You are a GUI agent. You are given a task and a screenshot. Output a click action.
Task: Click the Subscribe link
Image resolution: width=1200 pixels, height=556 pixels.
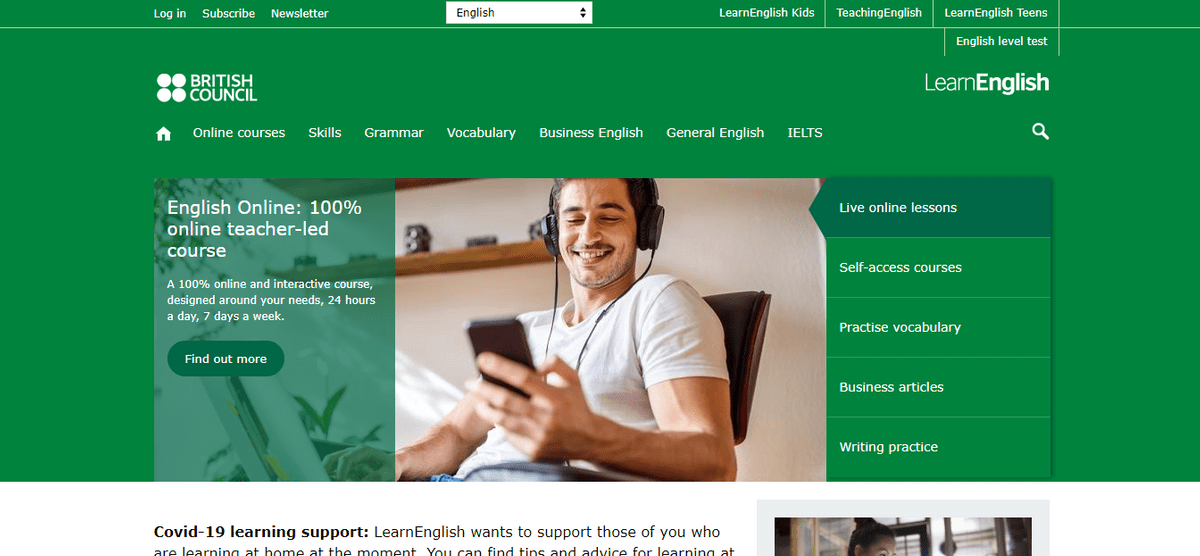click(228, 13)
